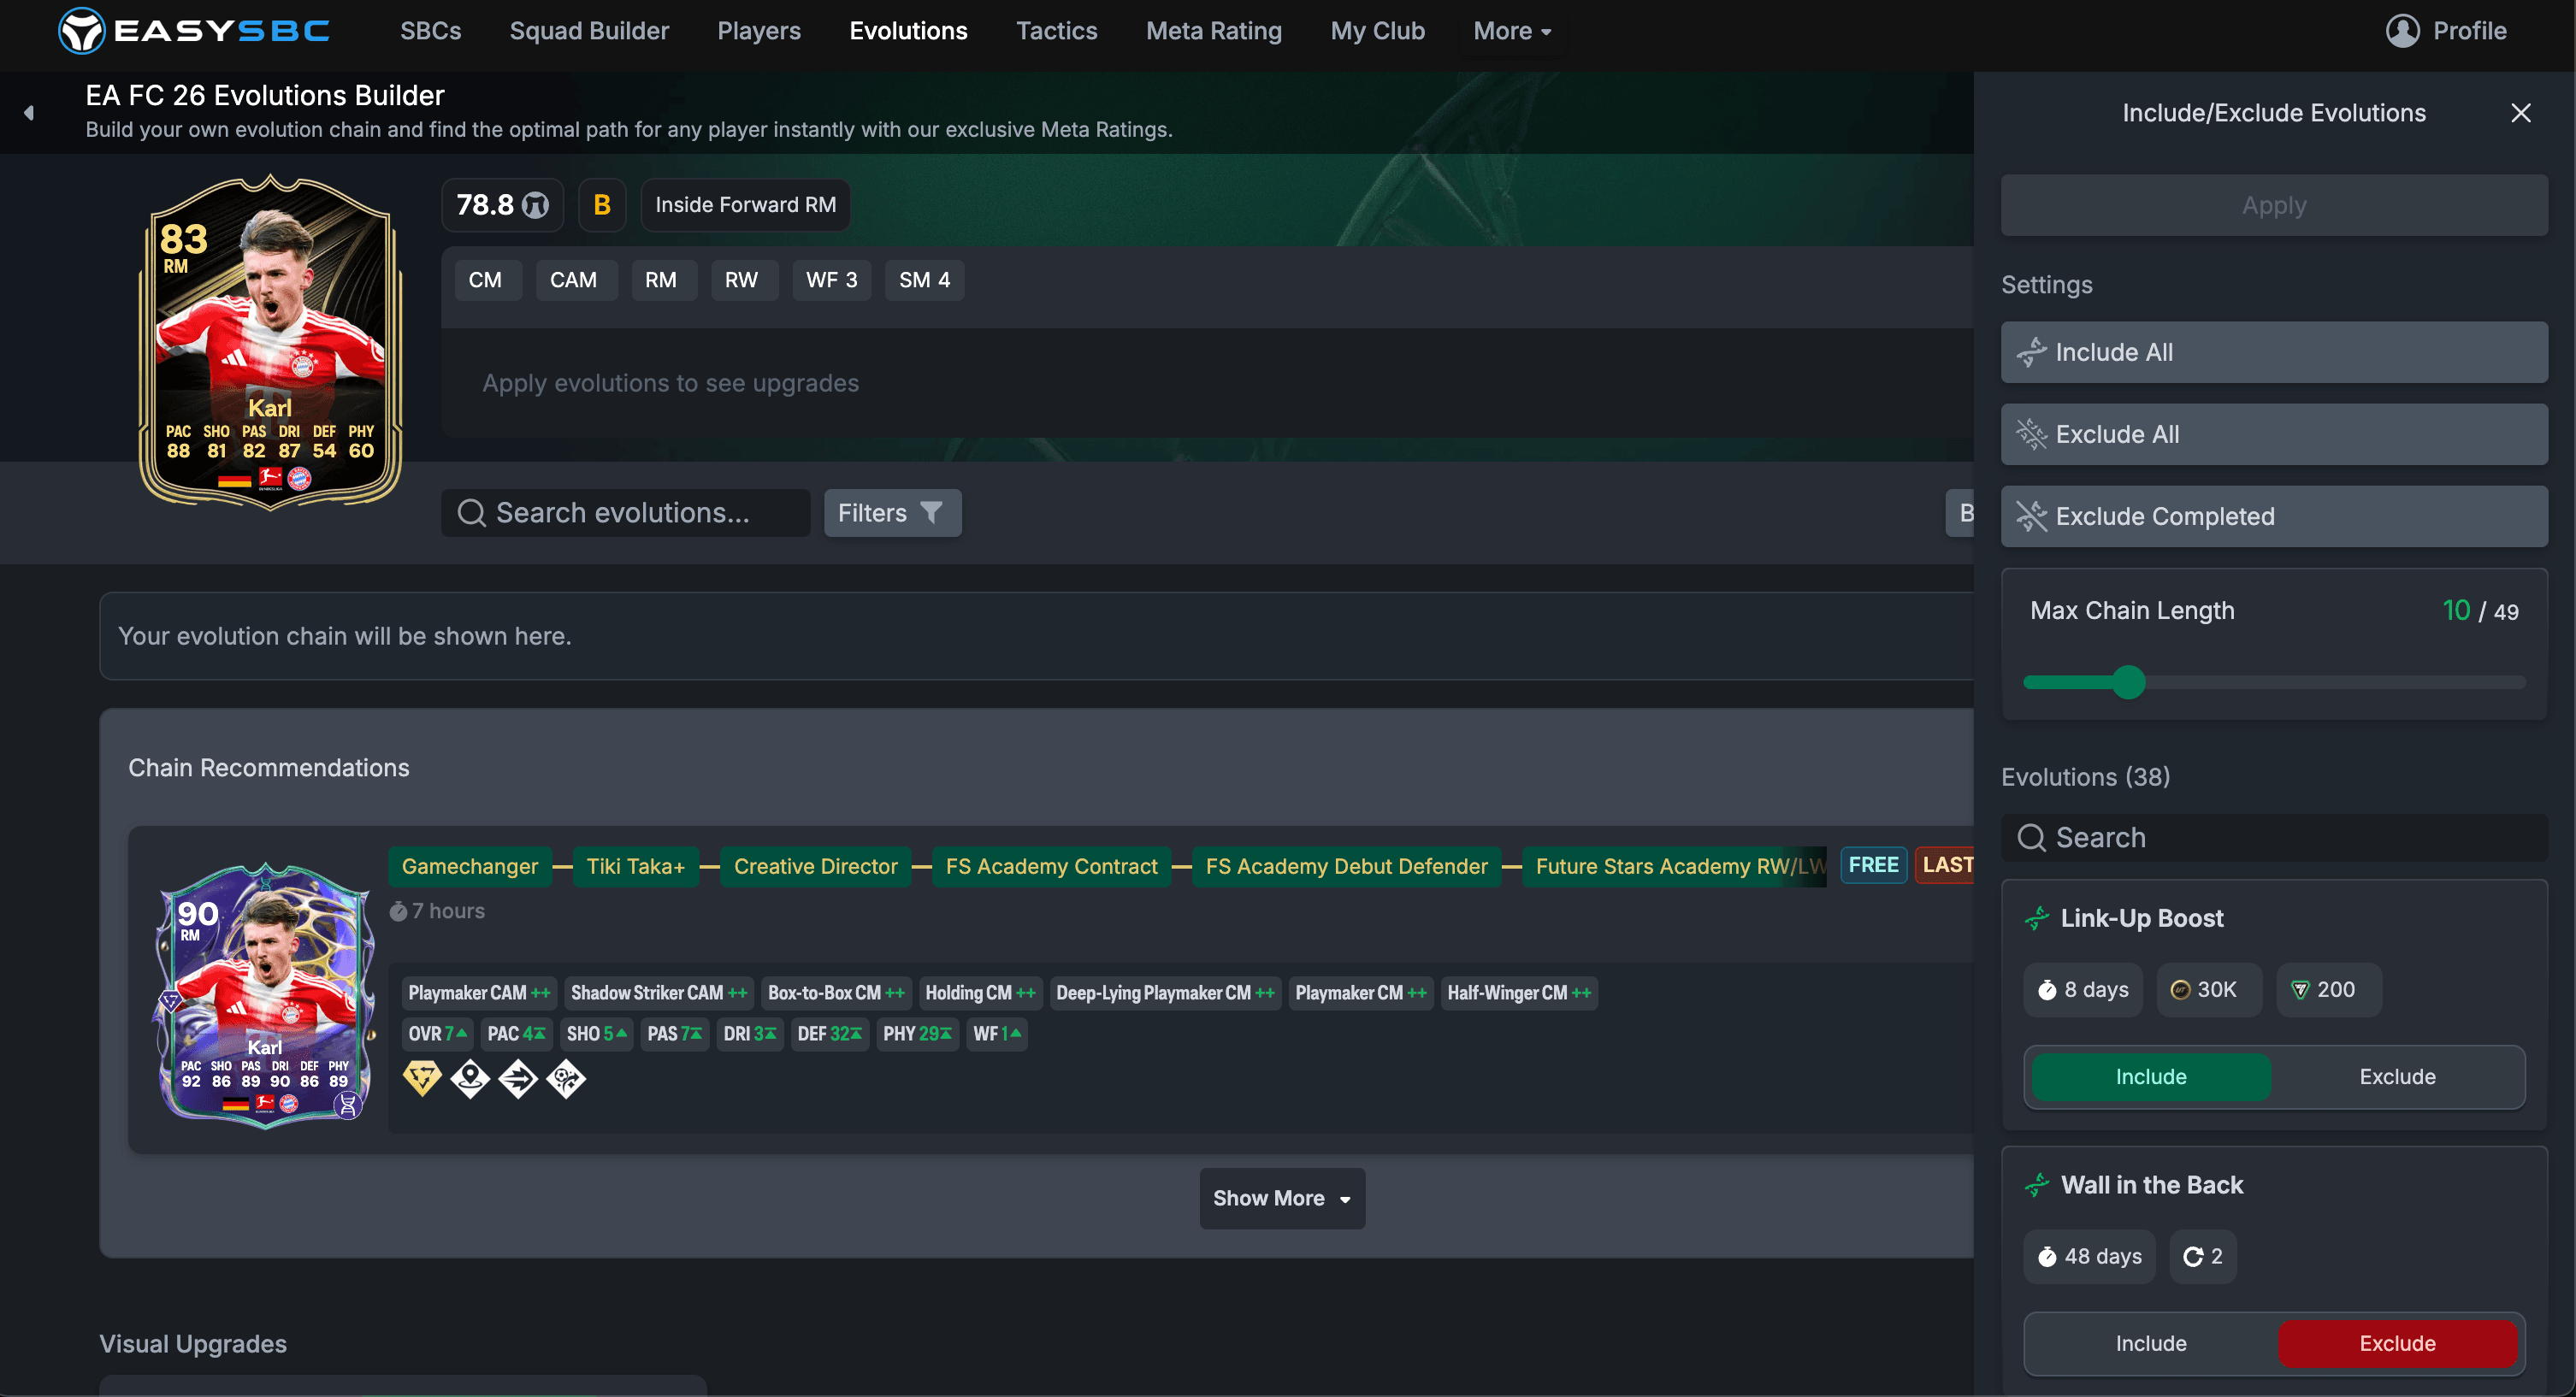Click the WF 3 chip
The image size is (2576, 1397).
point(832,280)
